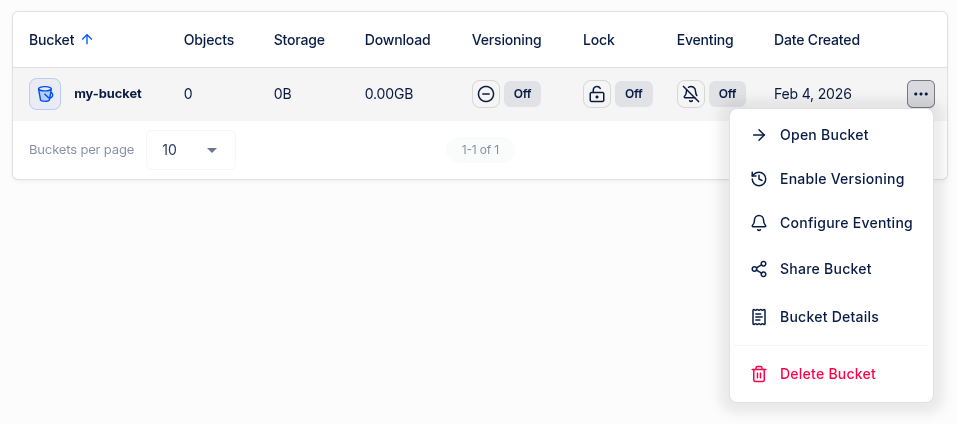
Task: Click the unlocked padlock icon in Lock column
Action: coord(597,94)
